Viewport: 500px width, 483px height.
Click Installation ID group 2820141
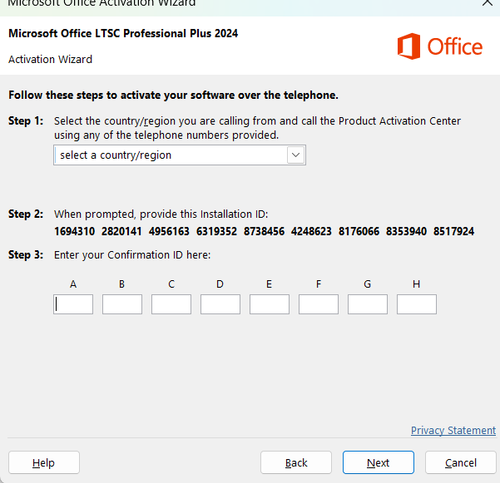[122, 231]
